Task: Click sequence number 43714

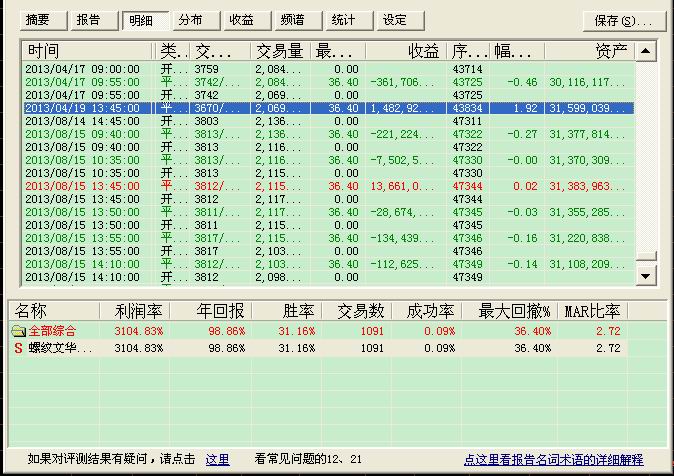Action: tap(468, 69)
